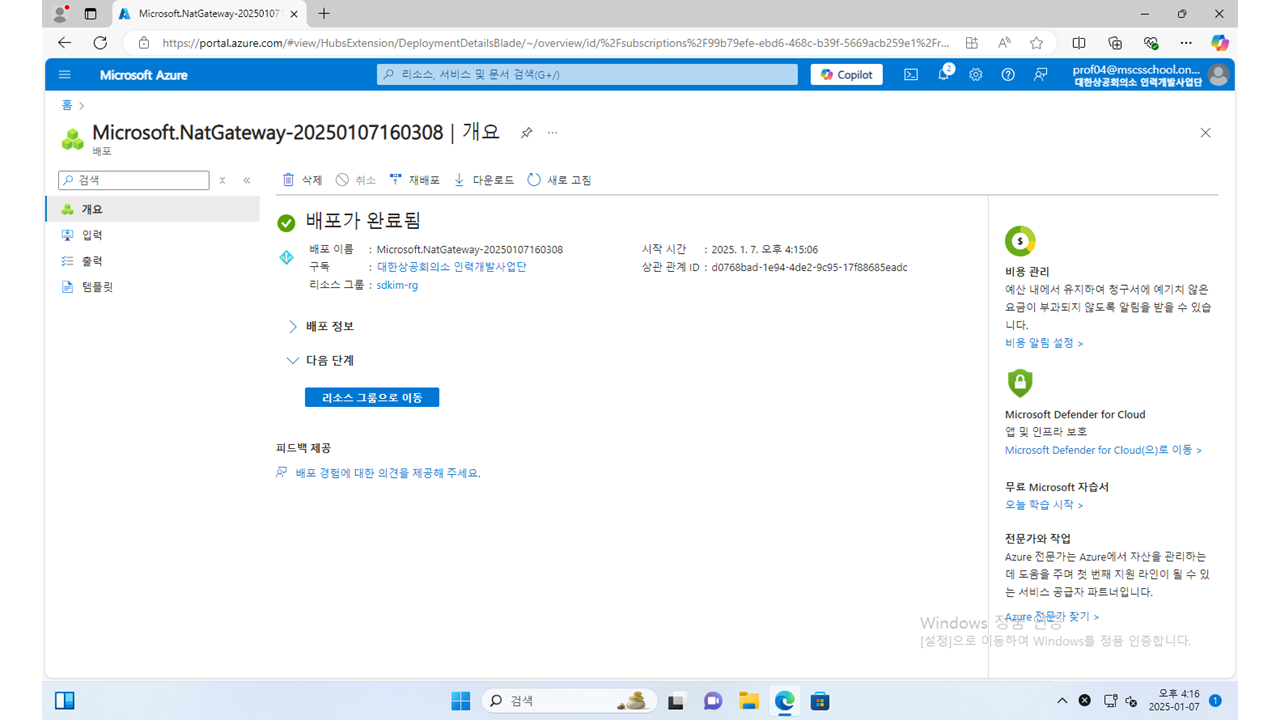Open Microsoft Store from taskbar

click(x=820, y=701)
